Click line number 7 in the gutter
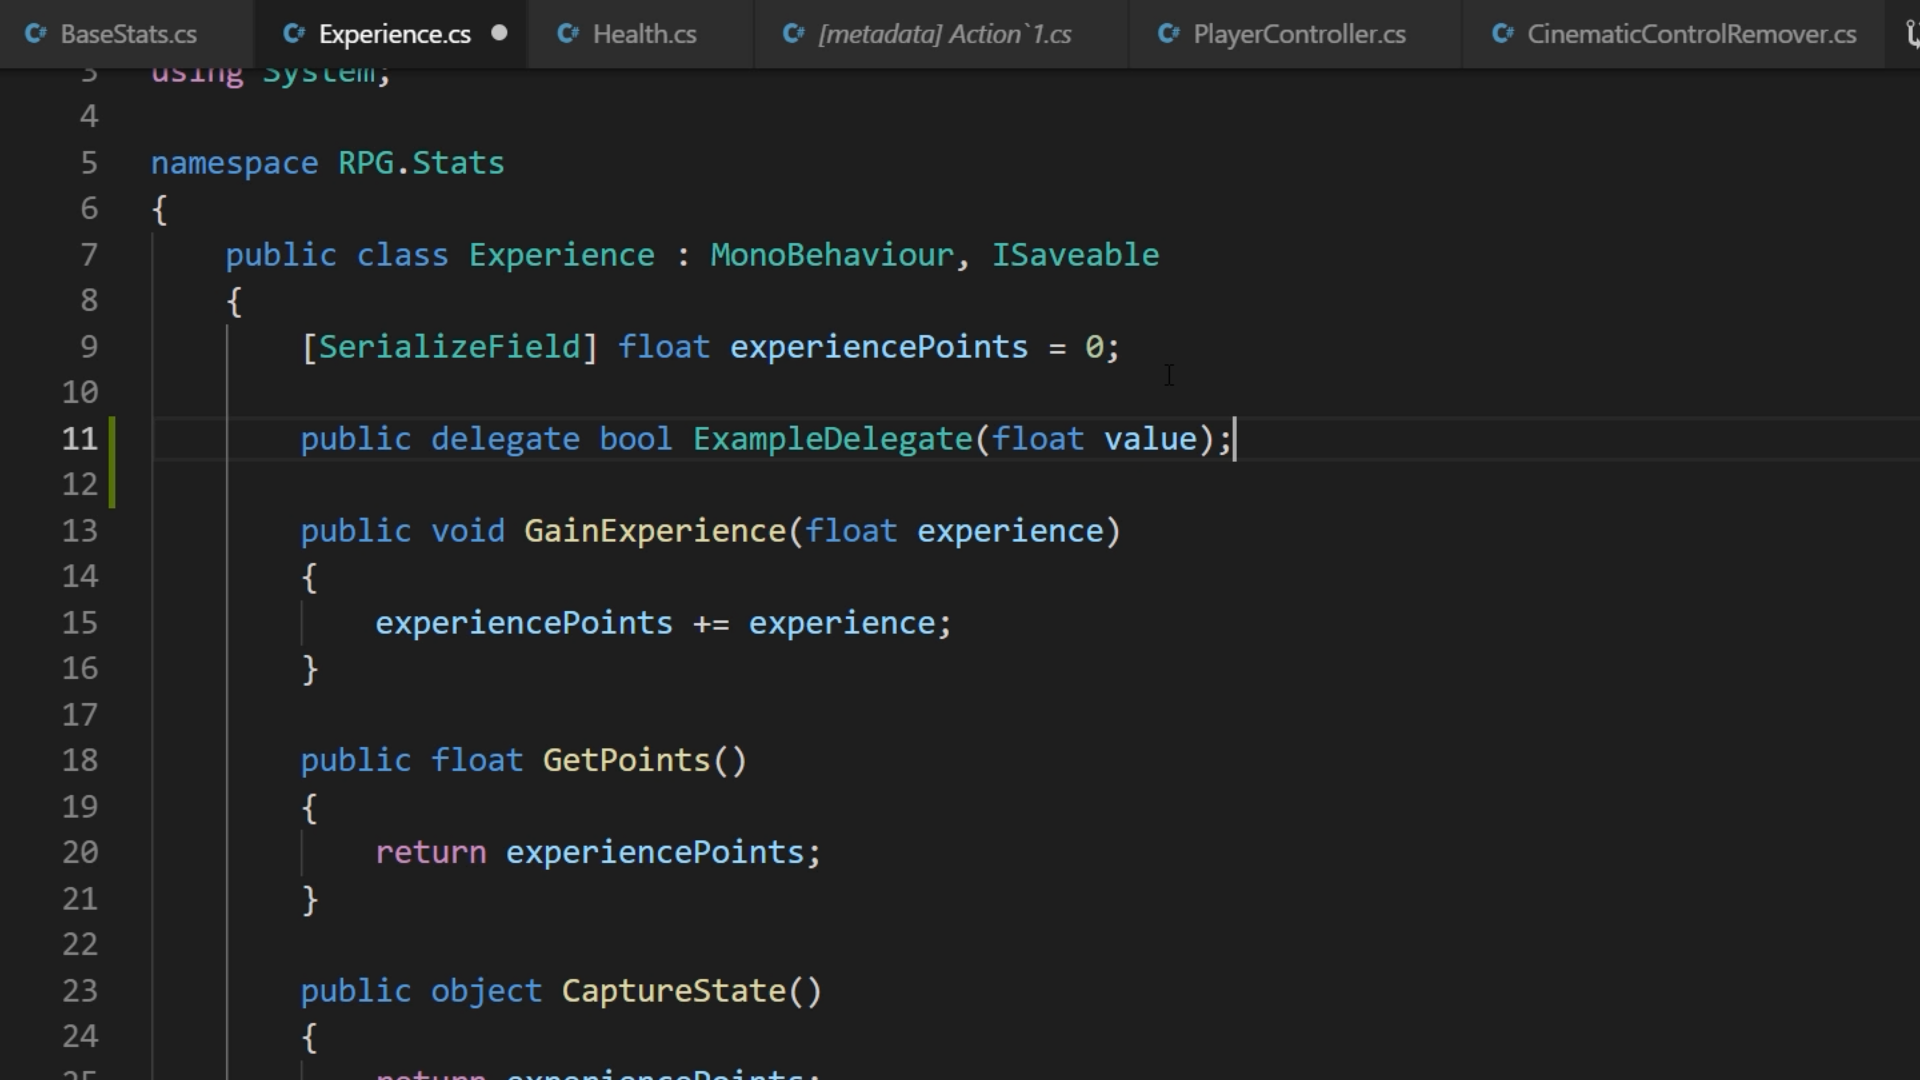 click(x=89, y=255)
